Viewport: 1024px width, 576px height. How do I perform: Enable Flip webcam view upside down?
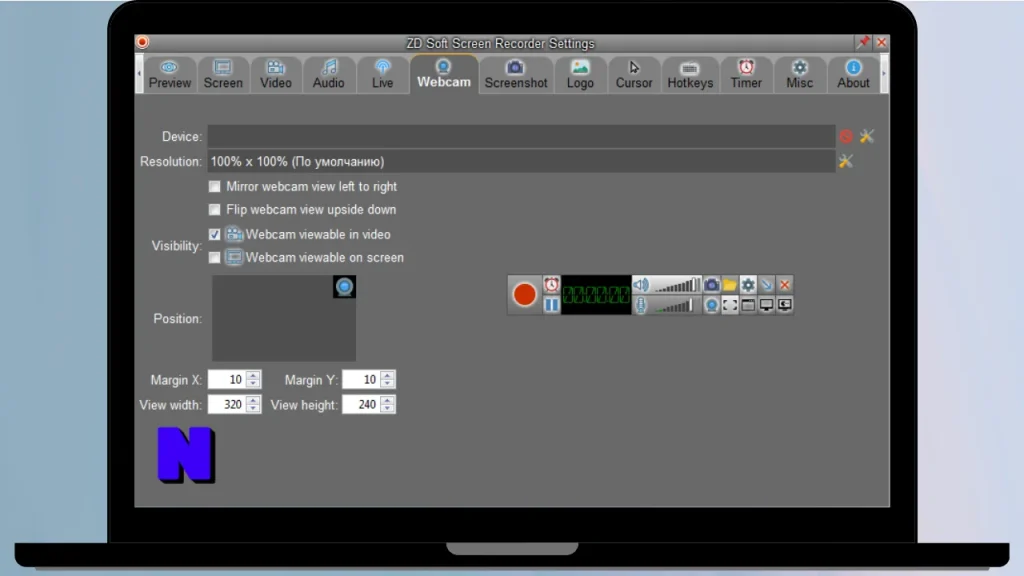(214, 210)
